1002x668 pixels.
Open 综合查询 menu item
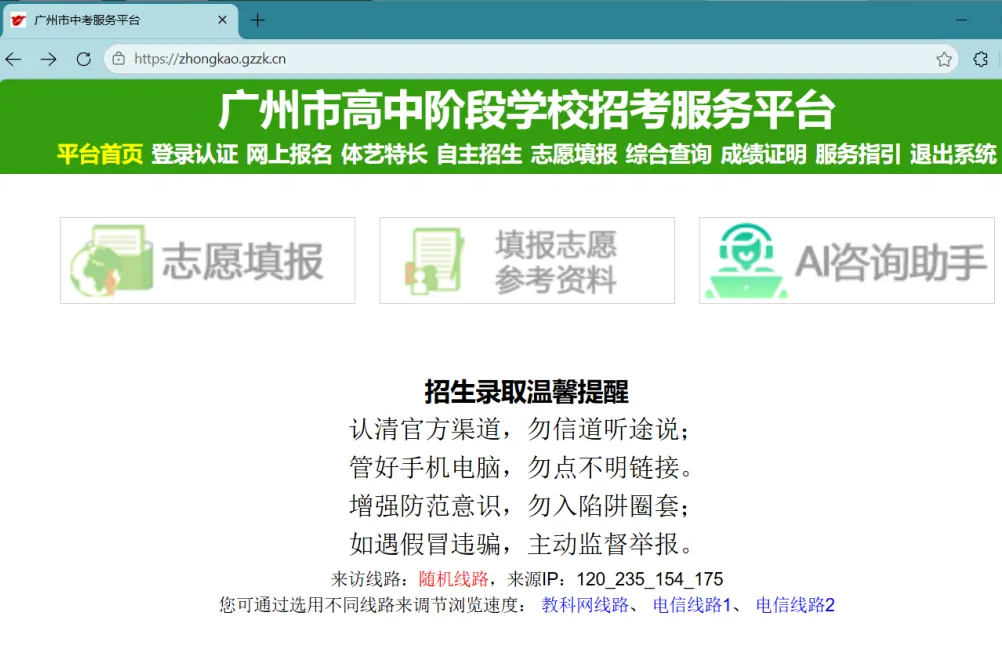[668, 154]
